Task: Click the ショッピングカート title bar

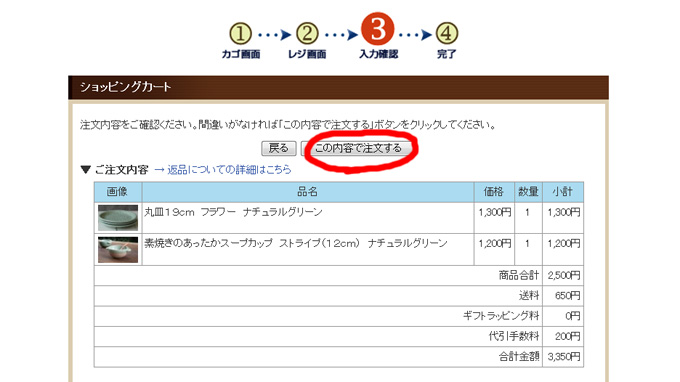Action: click(338, 87)
